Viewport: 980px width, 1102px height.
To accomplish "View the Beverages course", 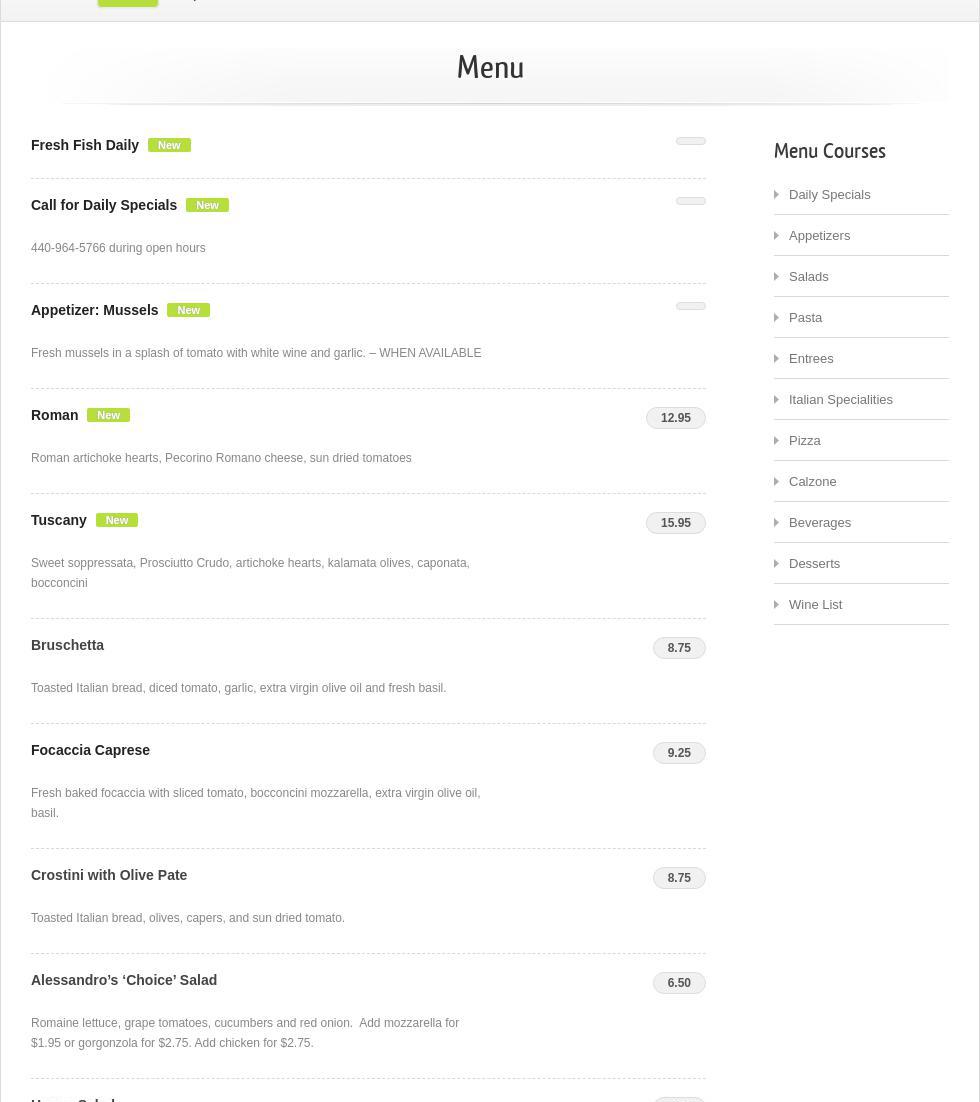I will click(819, 523).
